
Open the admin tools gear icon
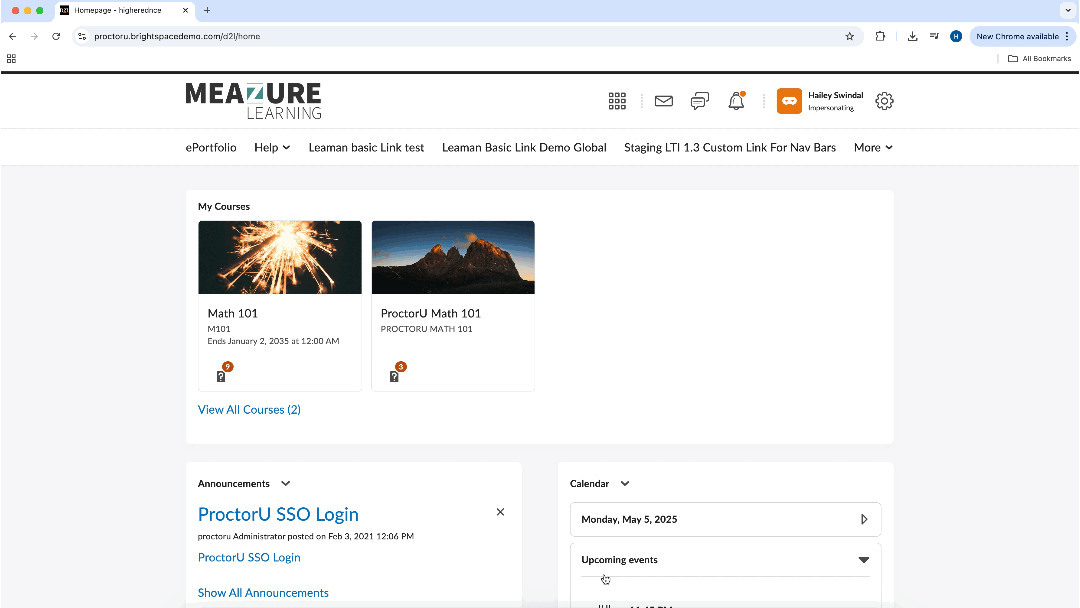click(x=884, y=101)
